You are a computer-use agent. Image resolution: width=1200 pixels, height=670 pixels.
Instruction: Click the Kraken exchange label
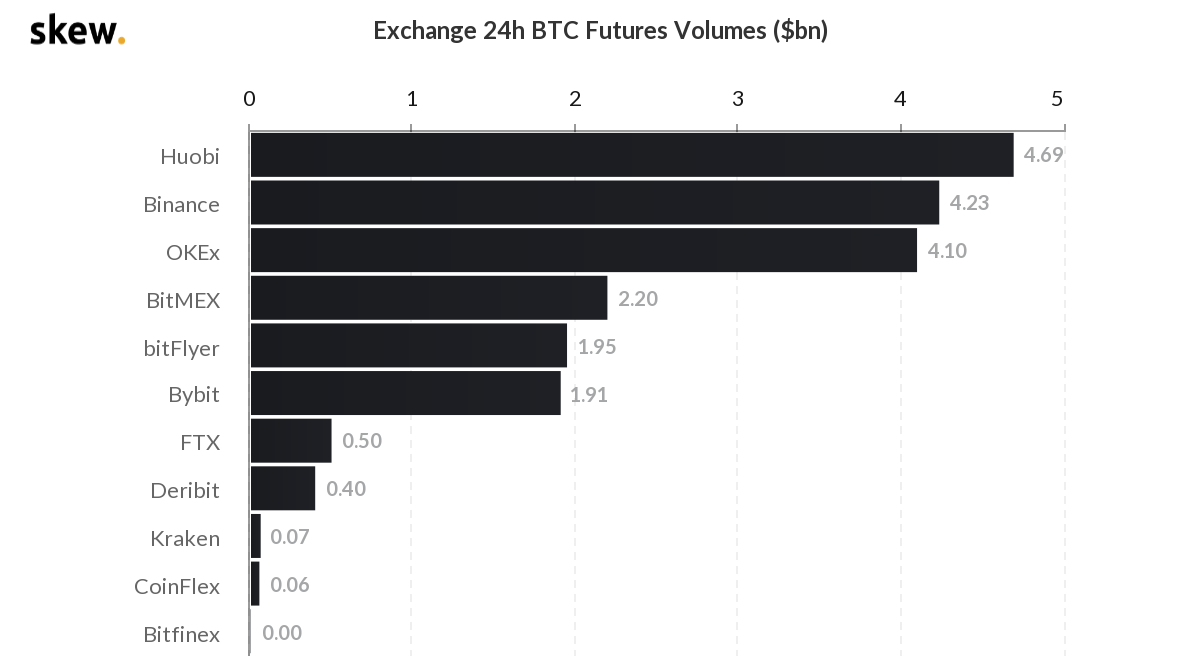coord(185,538)
